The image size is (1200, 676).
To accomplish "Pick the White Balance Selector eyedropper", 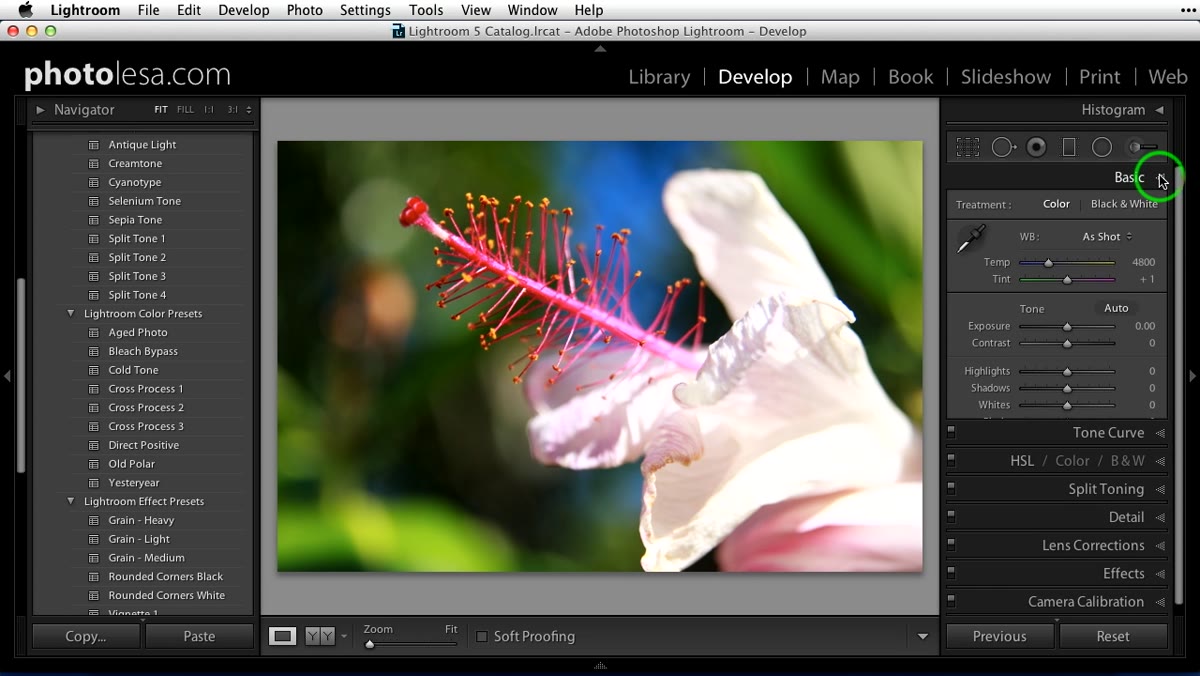I will click(x=970, y=239).
